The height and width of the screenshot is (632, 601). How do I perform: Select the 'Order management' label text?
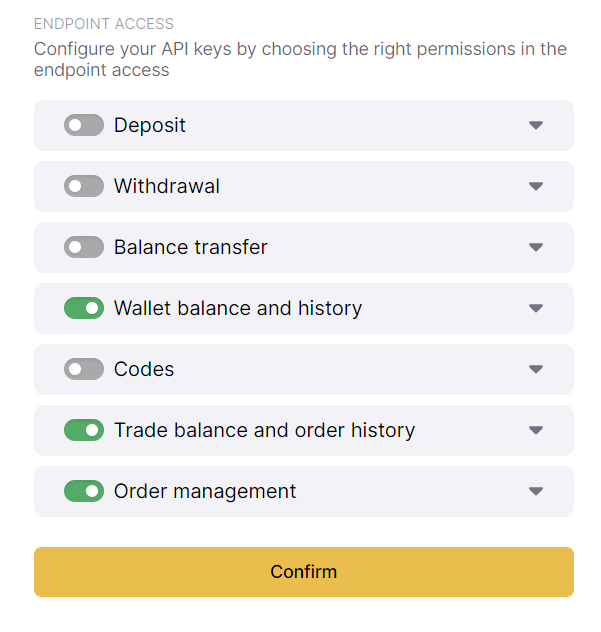point(205,491)
